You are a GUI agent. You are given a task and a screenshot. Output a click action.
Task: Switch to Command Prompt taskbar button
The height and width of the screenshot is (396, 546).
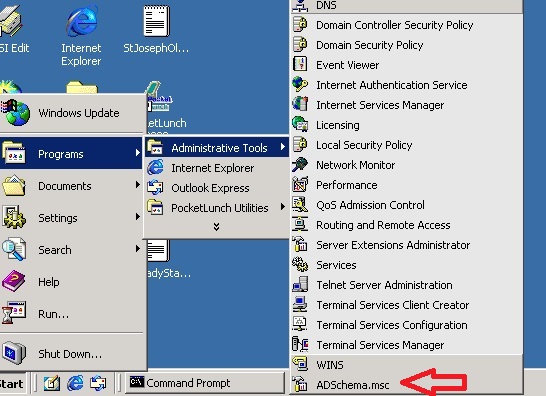[204, 383]
